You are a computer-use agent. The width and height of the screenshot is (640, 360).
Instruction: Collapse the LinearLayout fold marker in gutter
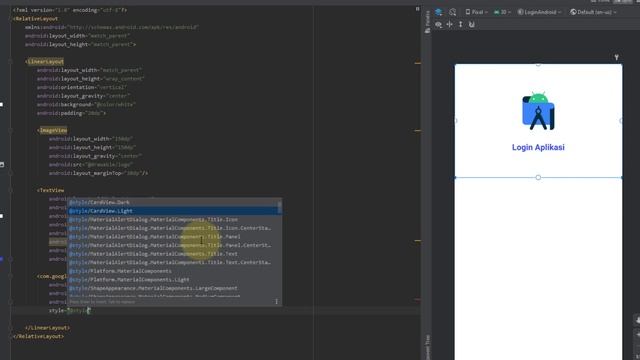(x=11, y=62)
